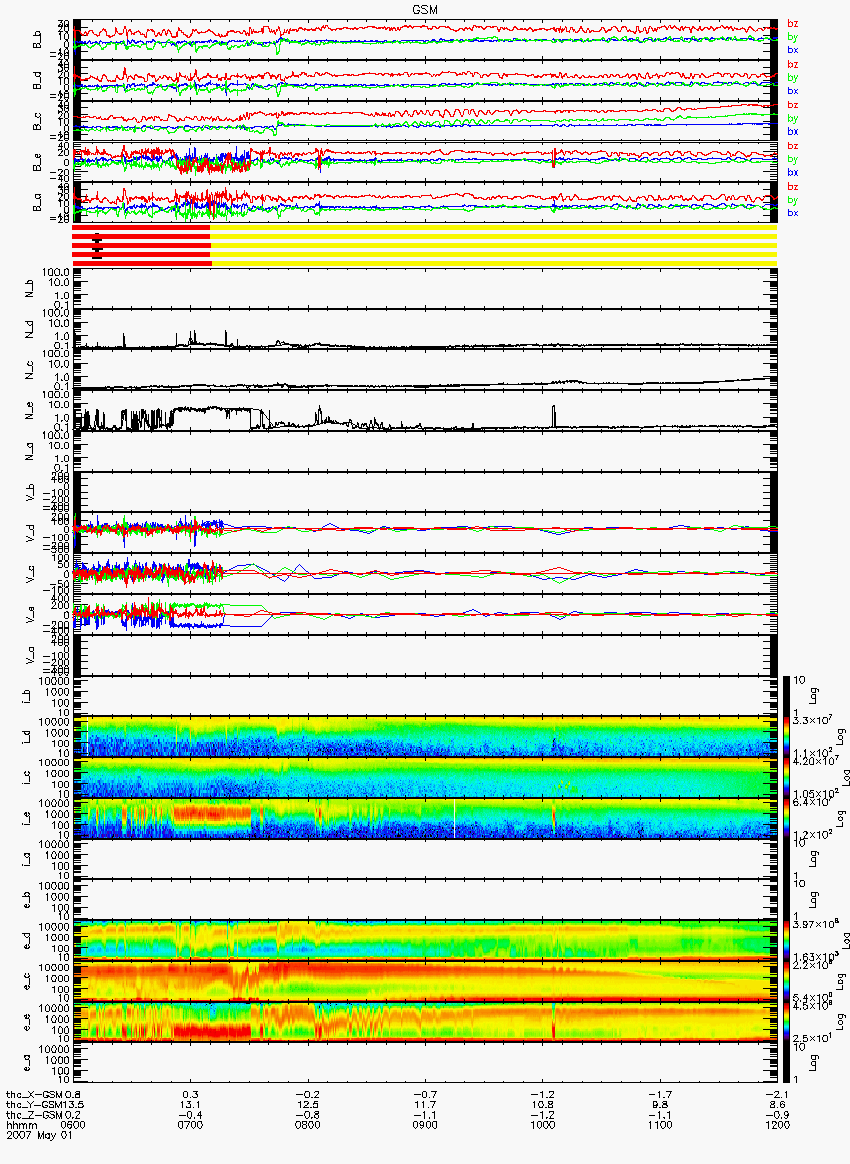Click the color scale beside i_d spectrogram
Screen dimensions: 850x1164
(787, 737)
